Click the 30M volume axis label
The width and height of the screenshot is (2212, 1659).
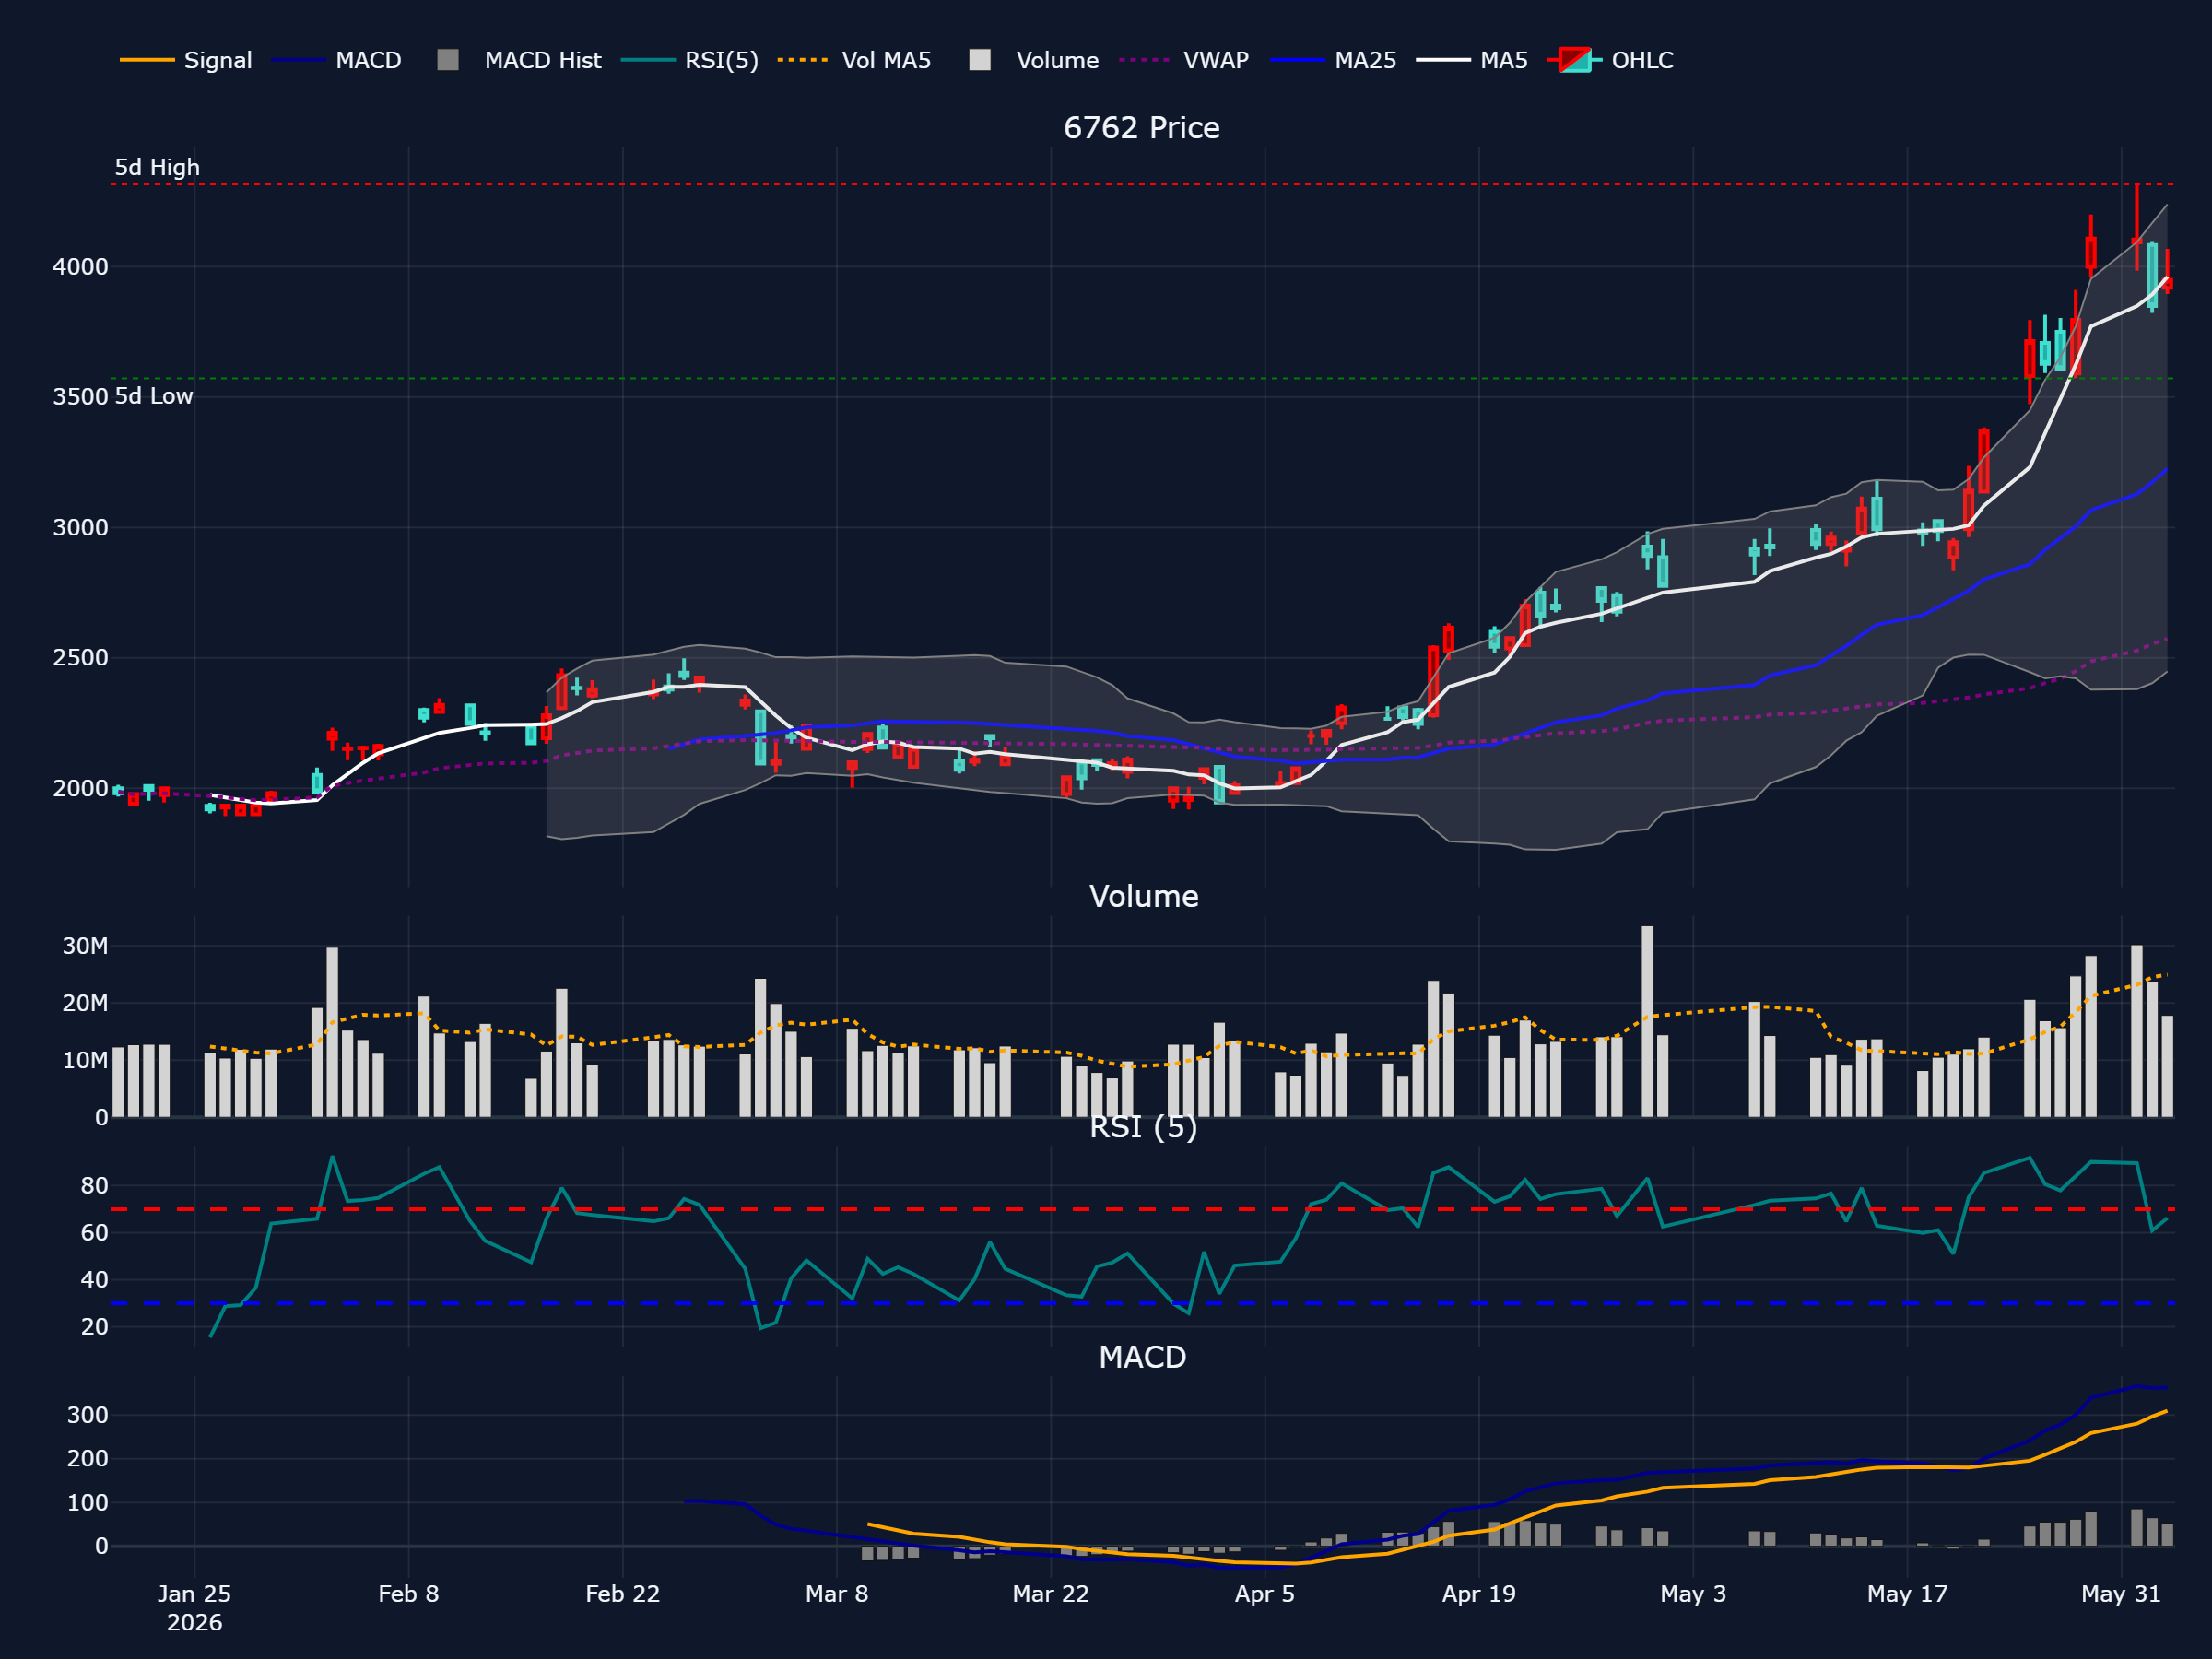(x=85, y=946)
